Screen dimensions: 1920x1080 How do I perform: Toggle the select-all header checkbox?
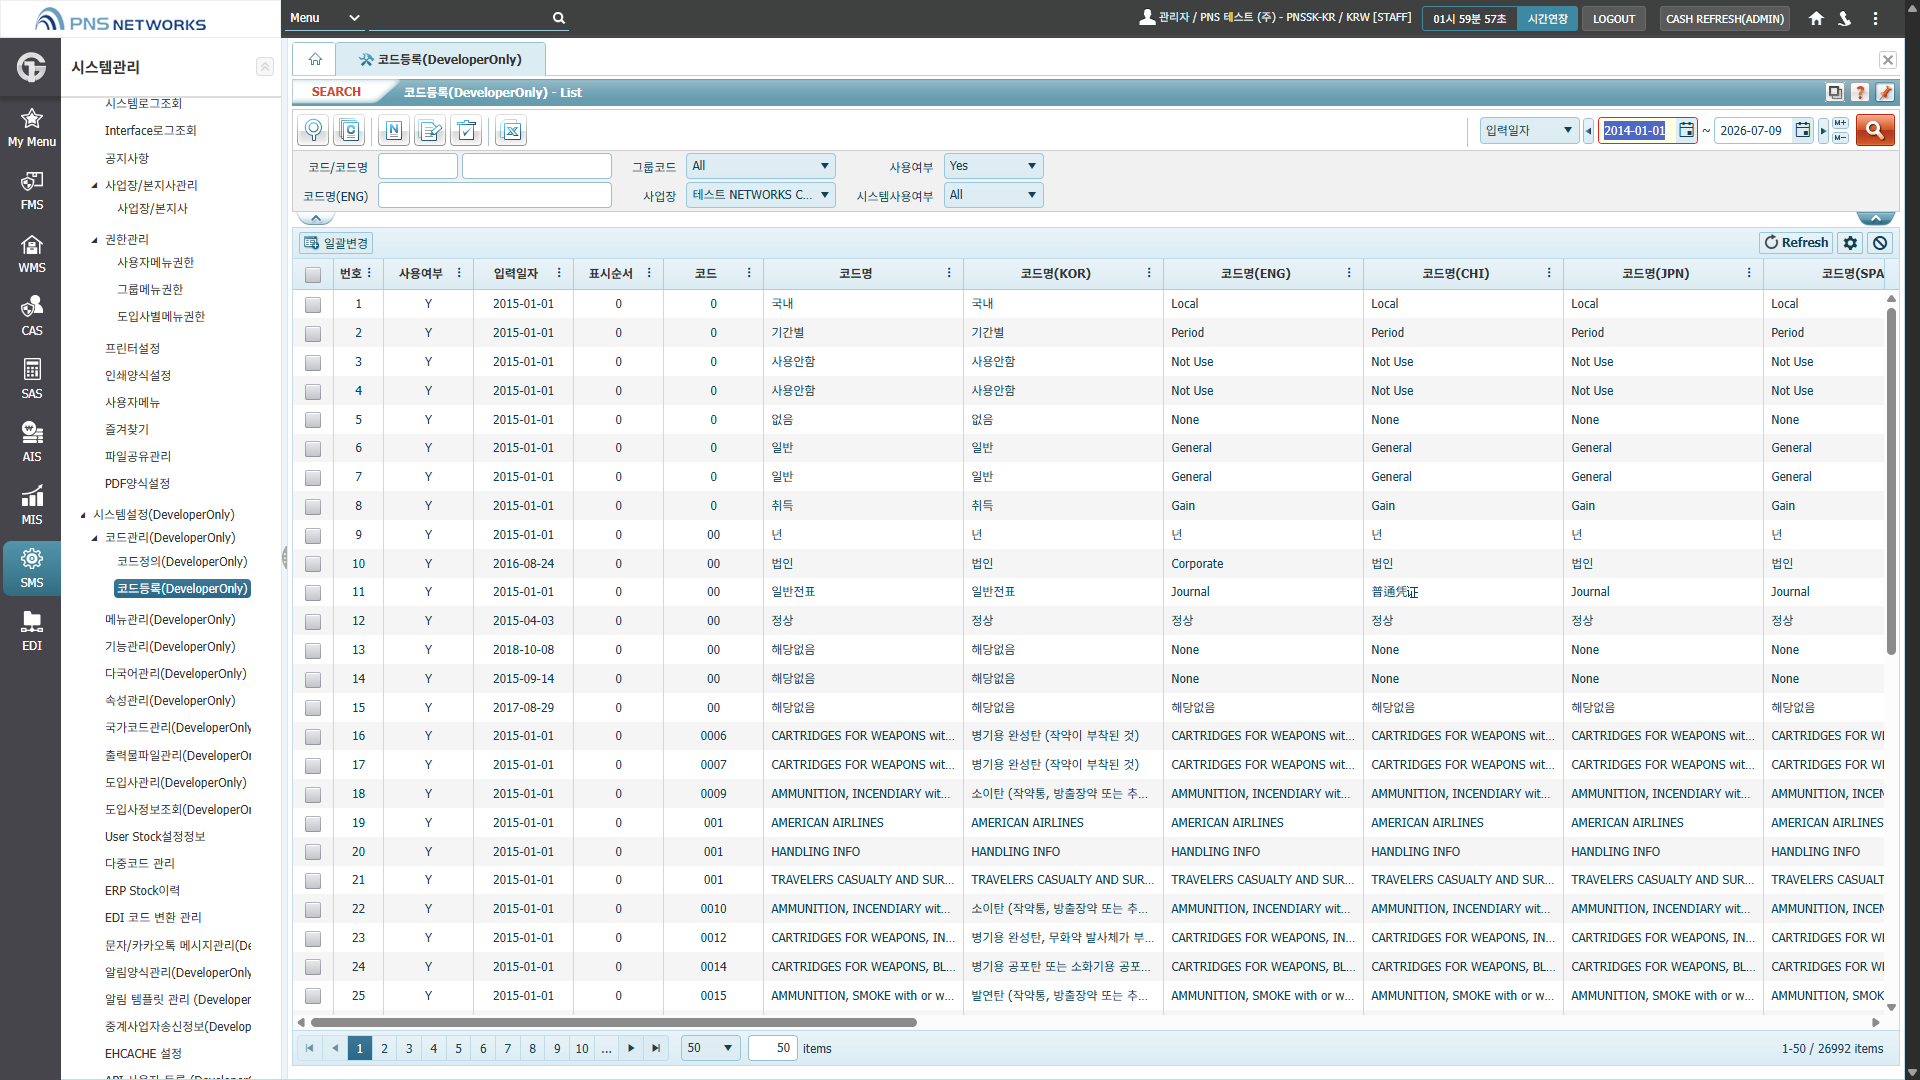click(313, 274)
